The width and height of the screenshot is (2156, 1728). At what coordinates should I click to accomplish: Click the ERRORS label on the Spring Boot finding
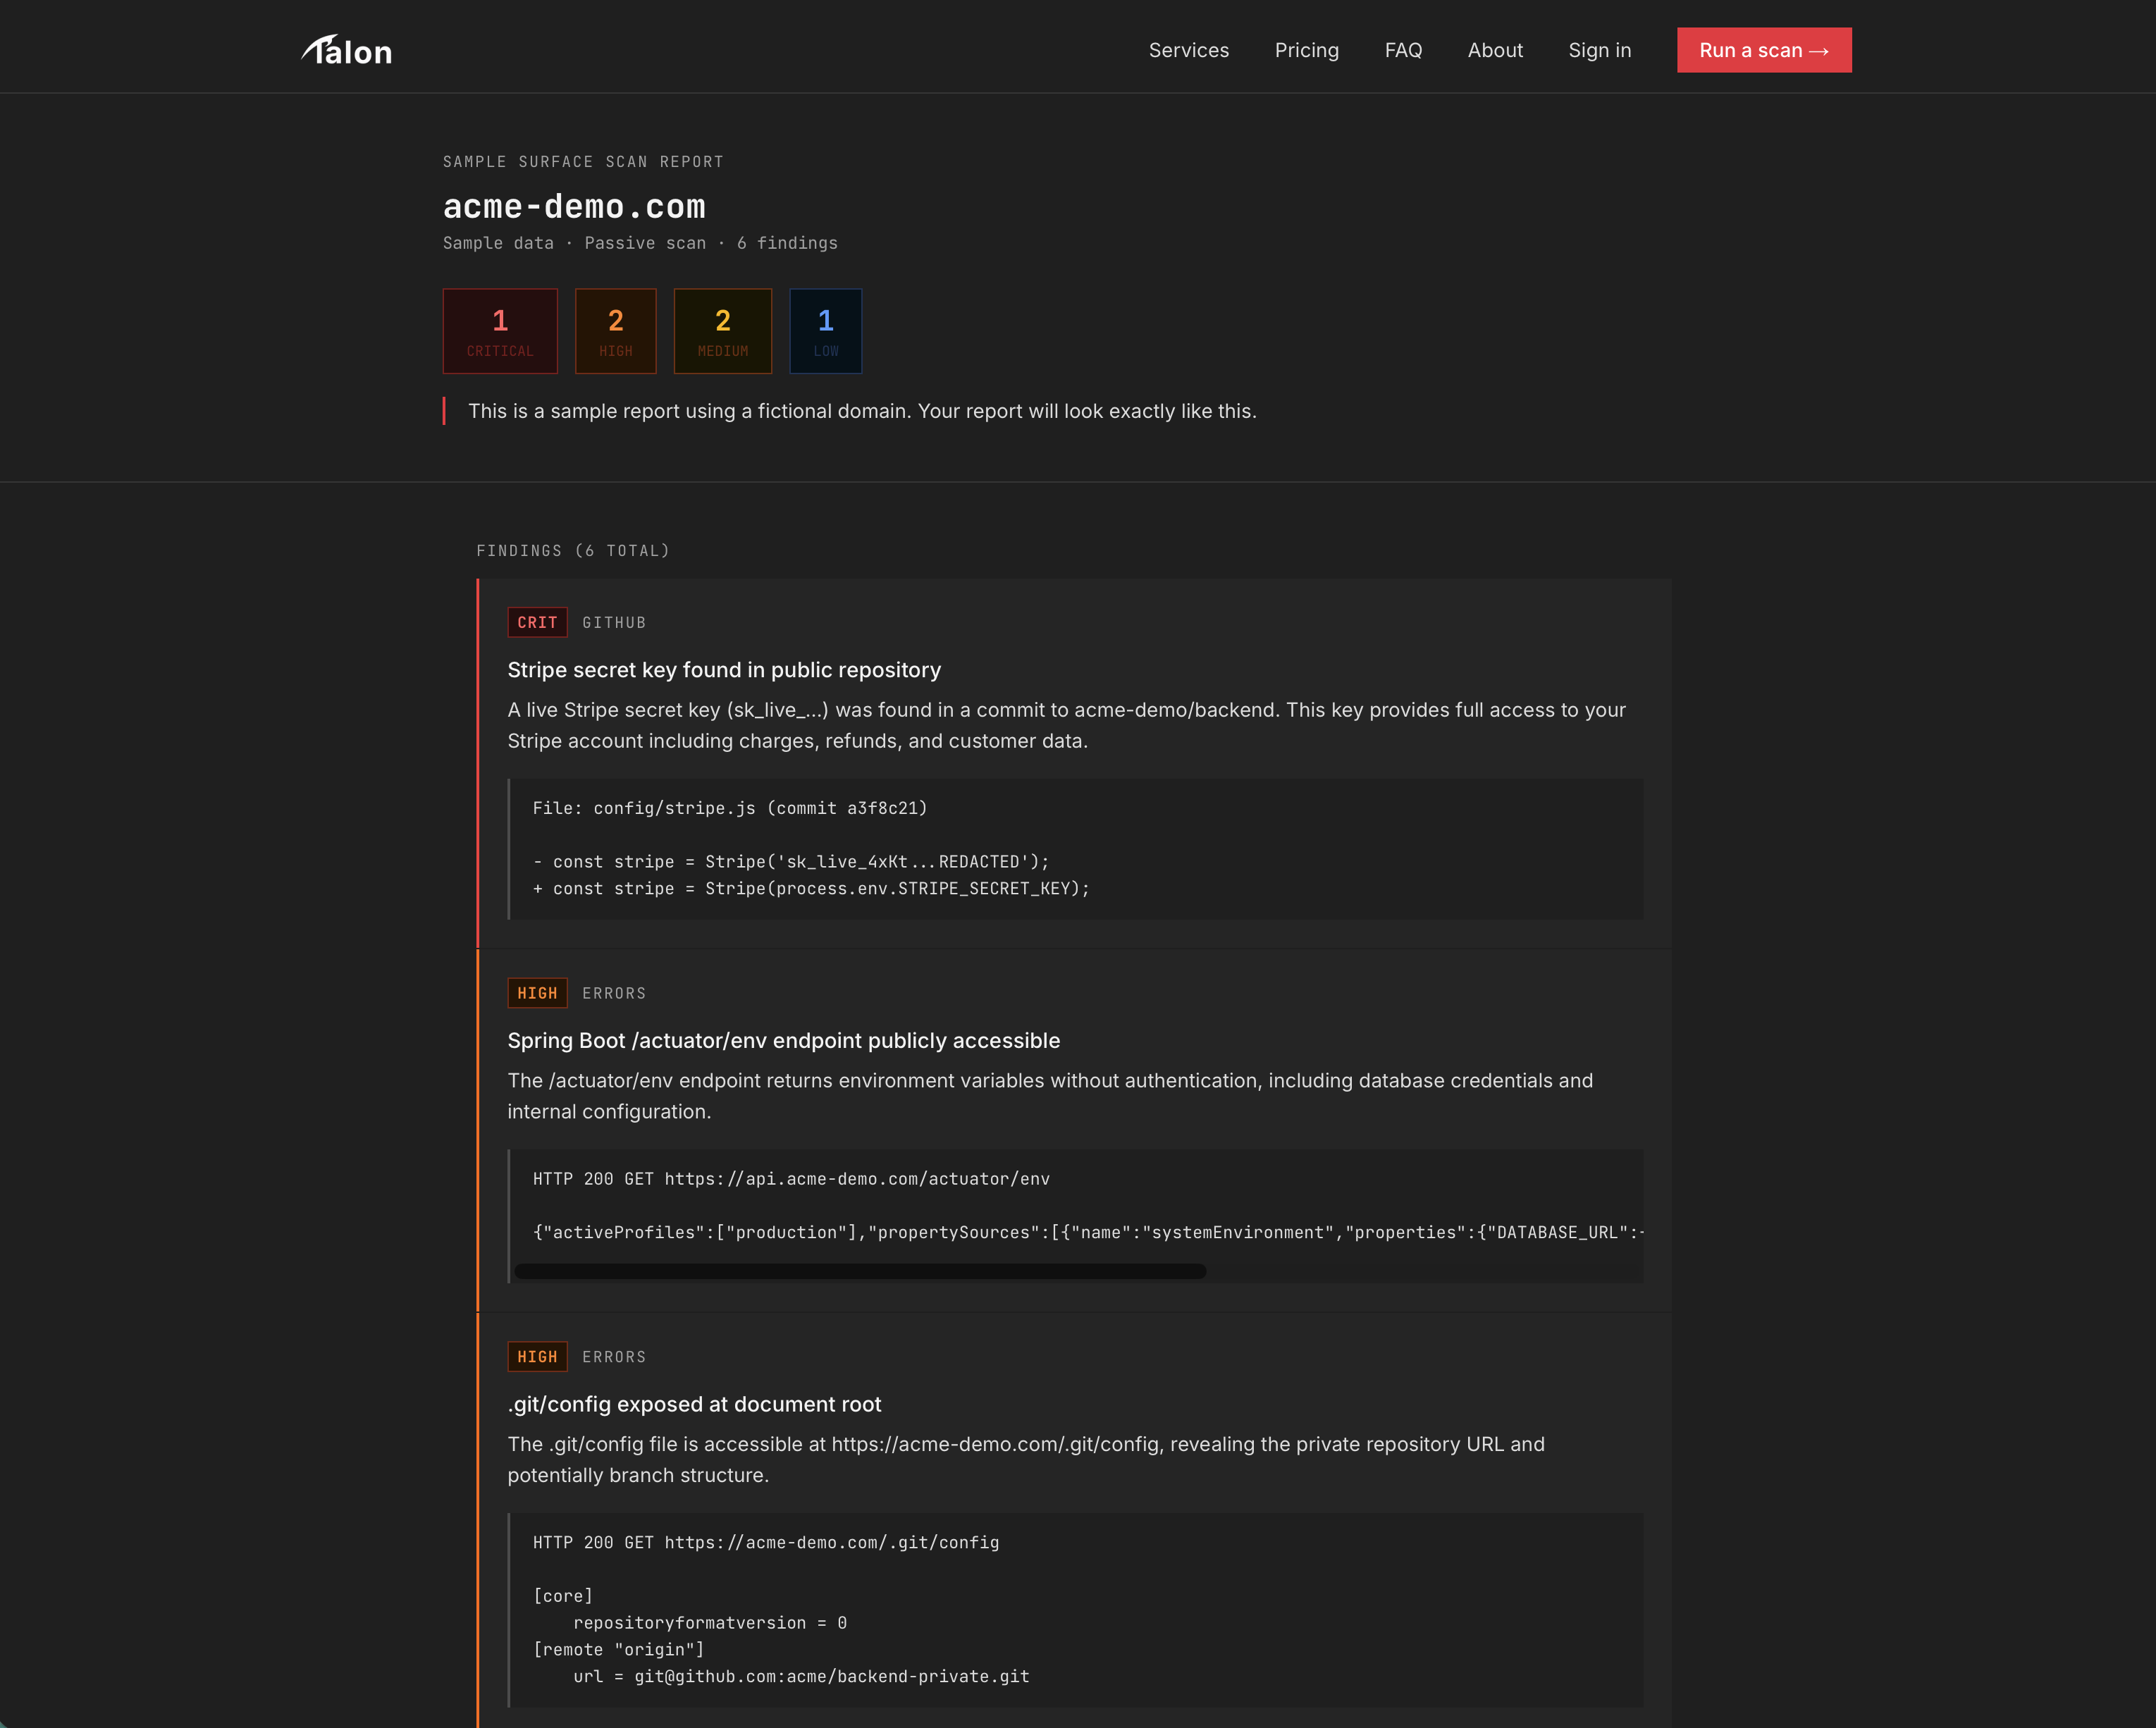[614, 993]
